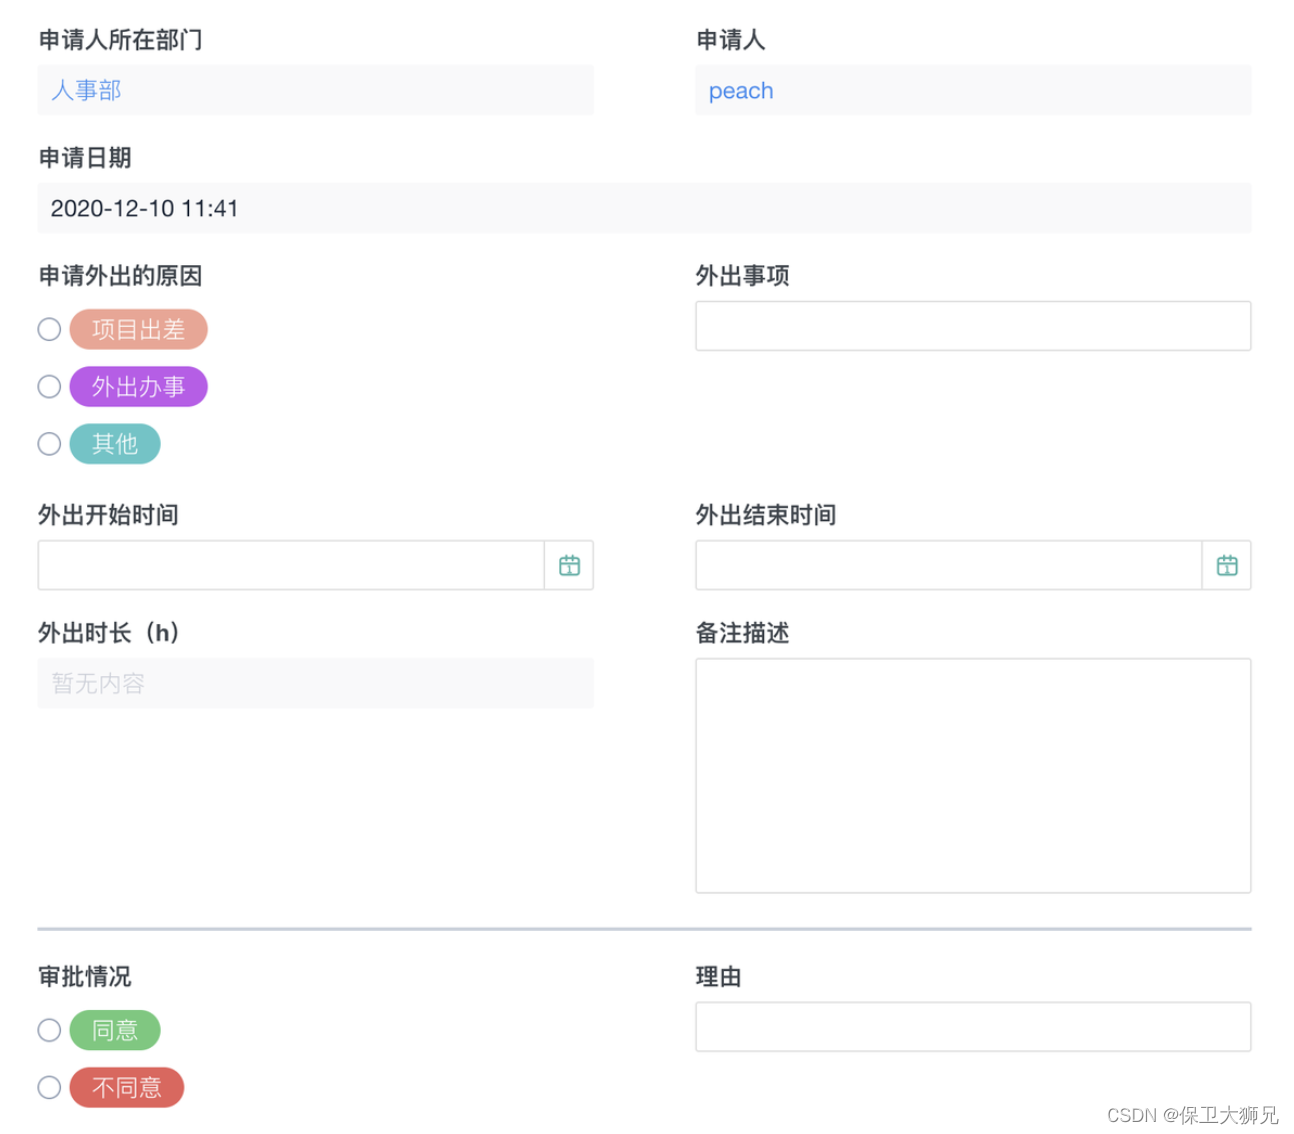Viewport: 1294px width, 1134px height.
Task: Click the 备注描述 label
Action: coord(743,633)
